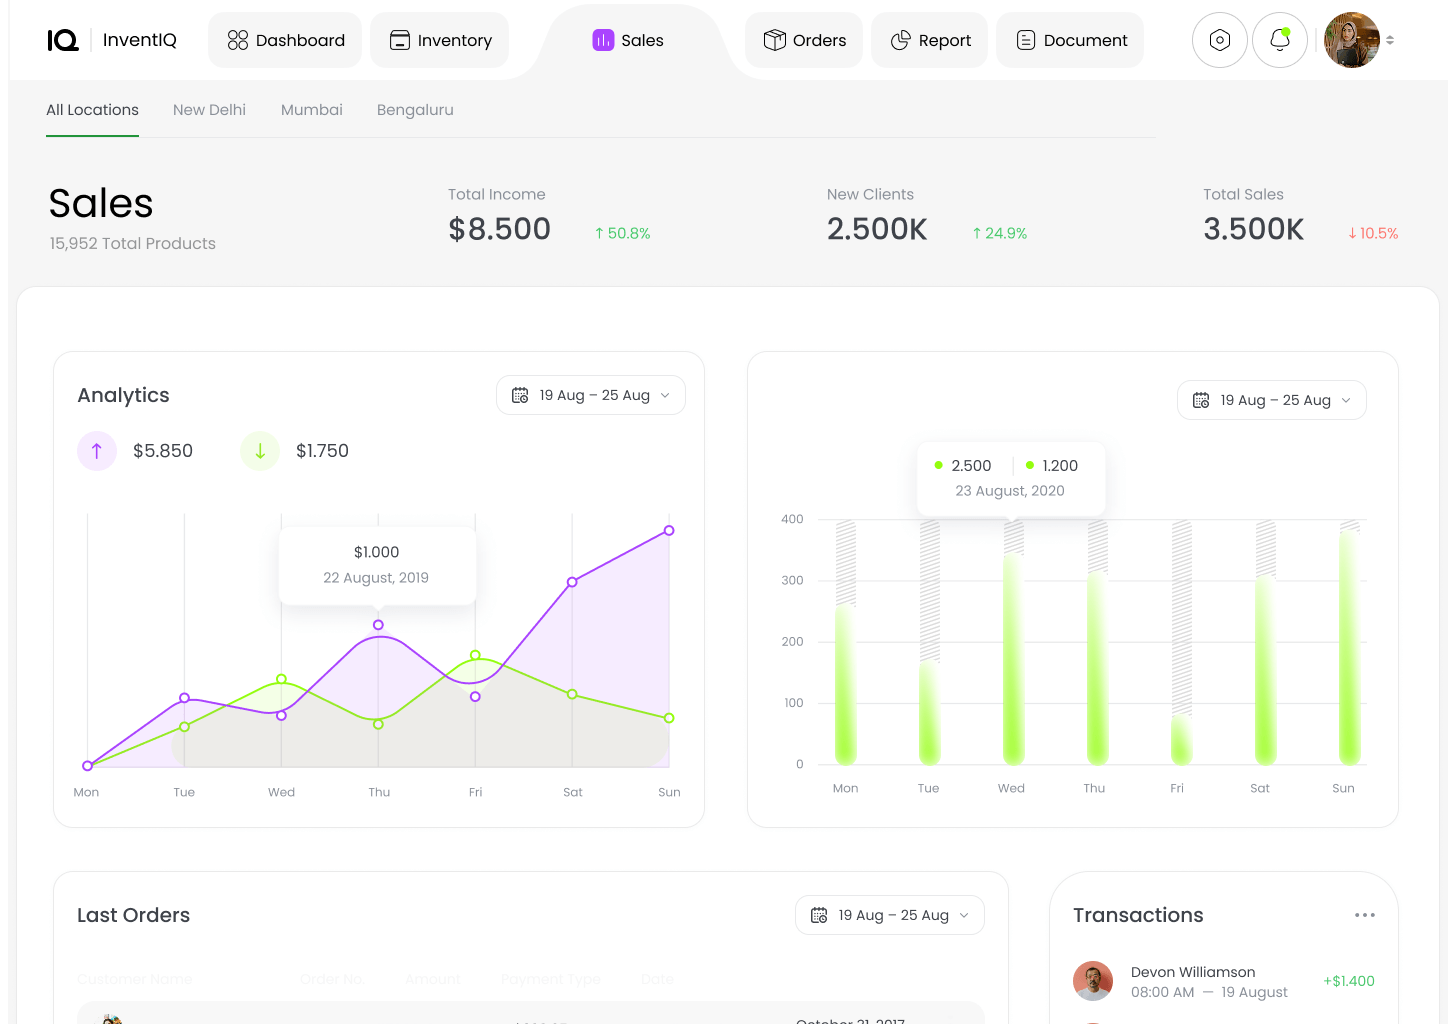Viewport: 1448px width, 1024px height.
Task: Select the Bengaluru location tab
Action: click(x=415, y=110)
